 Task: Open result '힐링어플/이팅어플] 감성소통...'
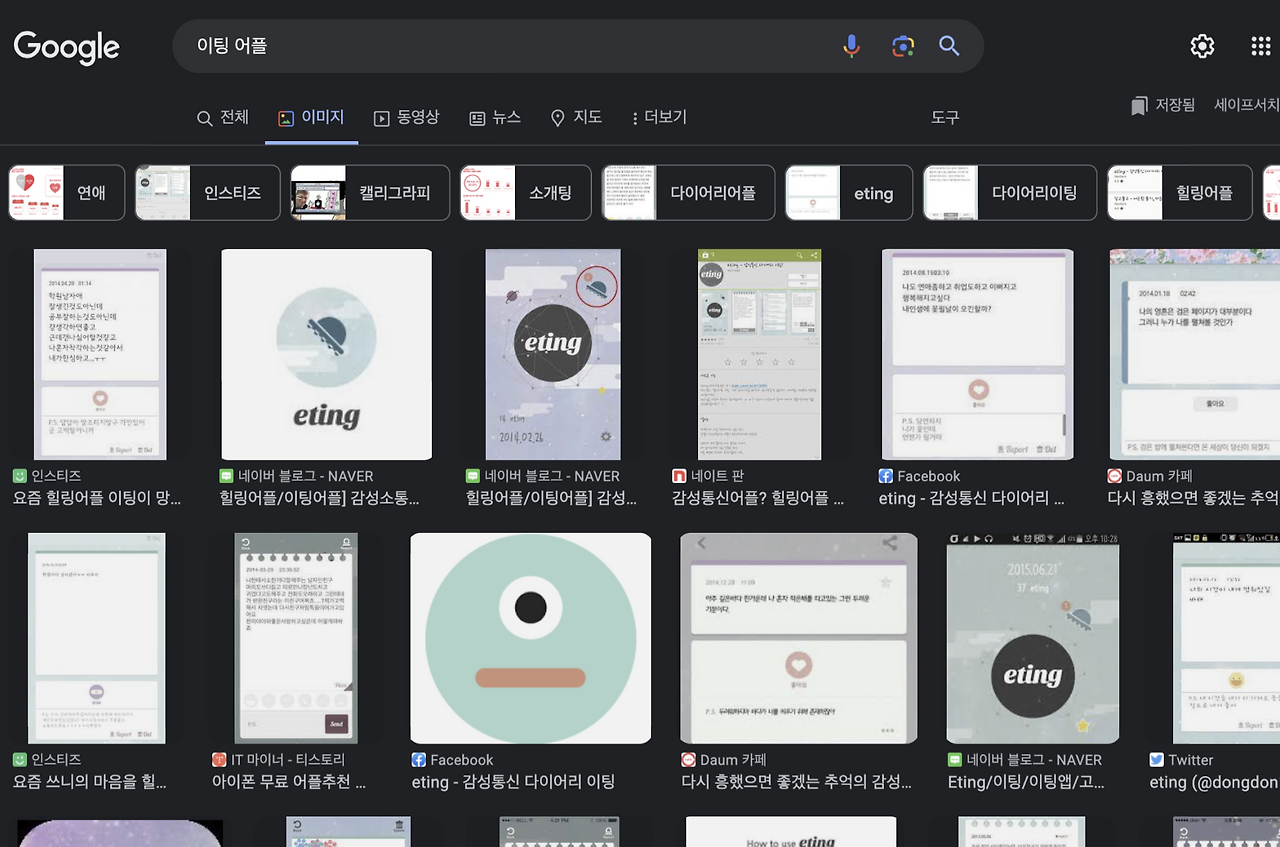pos(319,498)
